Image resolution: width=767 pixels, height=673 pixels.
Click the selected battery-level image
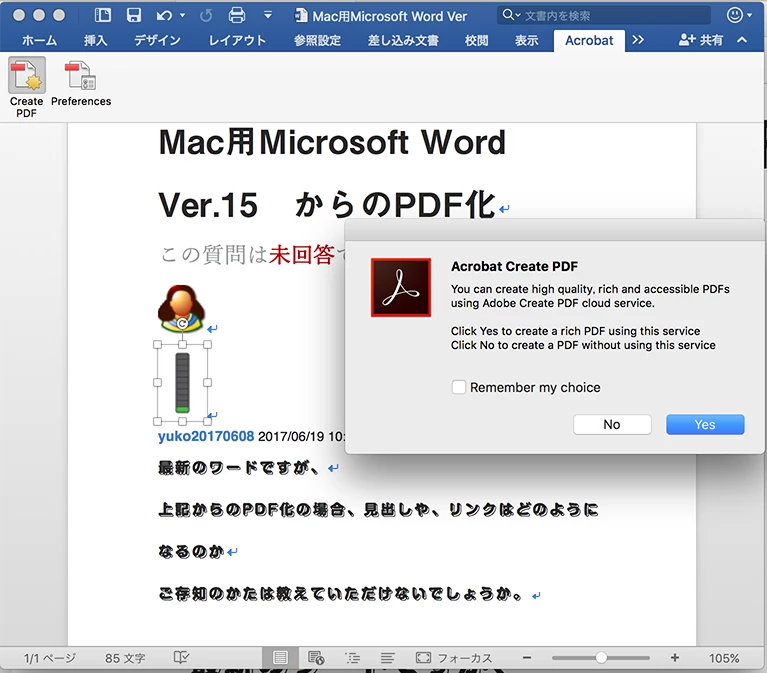point(182,383)
